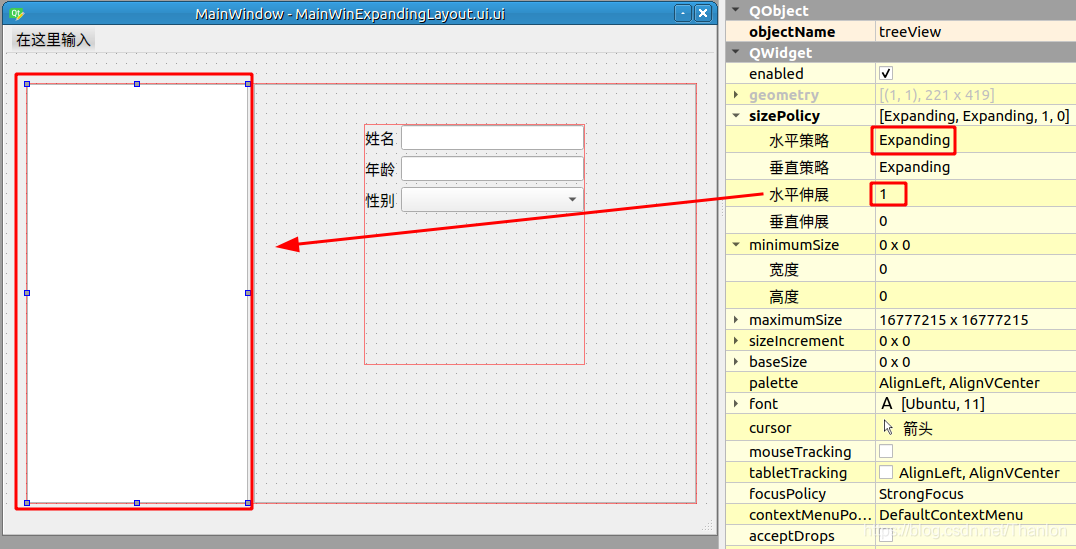The width and height of the screenshot is (1076, 549).
Task: Edit the 垂直伸展 value 0
Action: tap(883, 221)
